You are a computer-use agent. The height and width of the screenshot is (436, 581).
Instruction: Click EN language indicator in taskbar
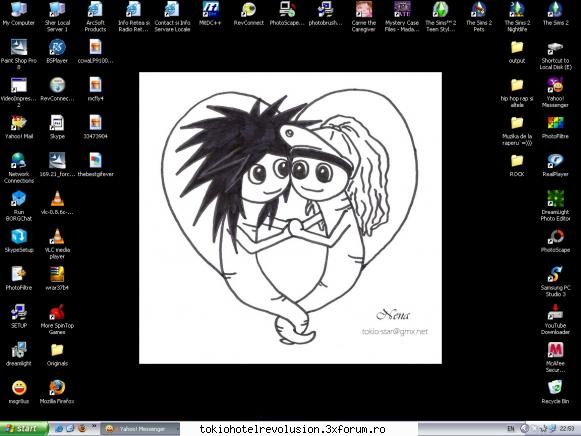[x=511, y=429]
